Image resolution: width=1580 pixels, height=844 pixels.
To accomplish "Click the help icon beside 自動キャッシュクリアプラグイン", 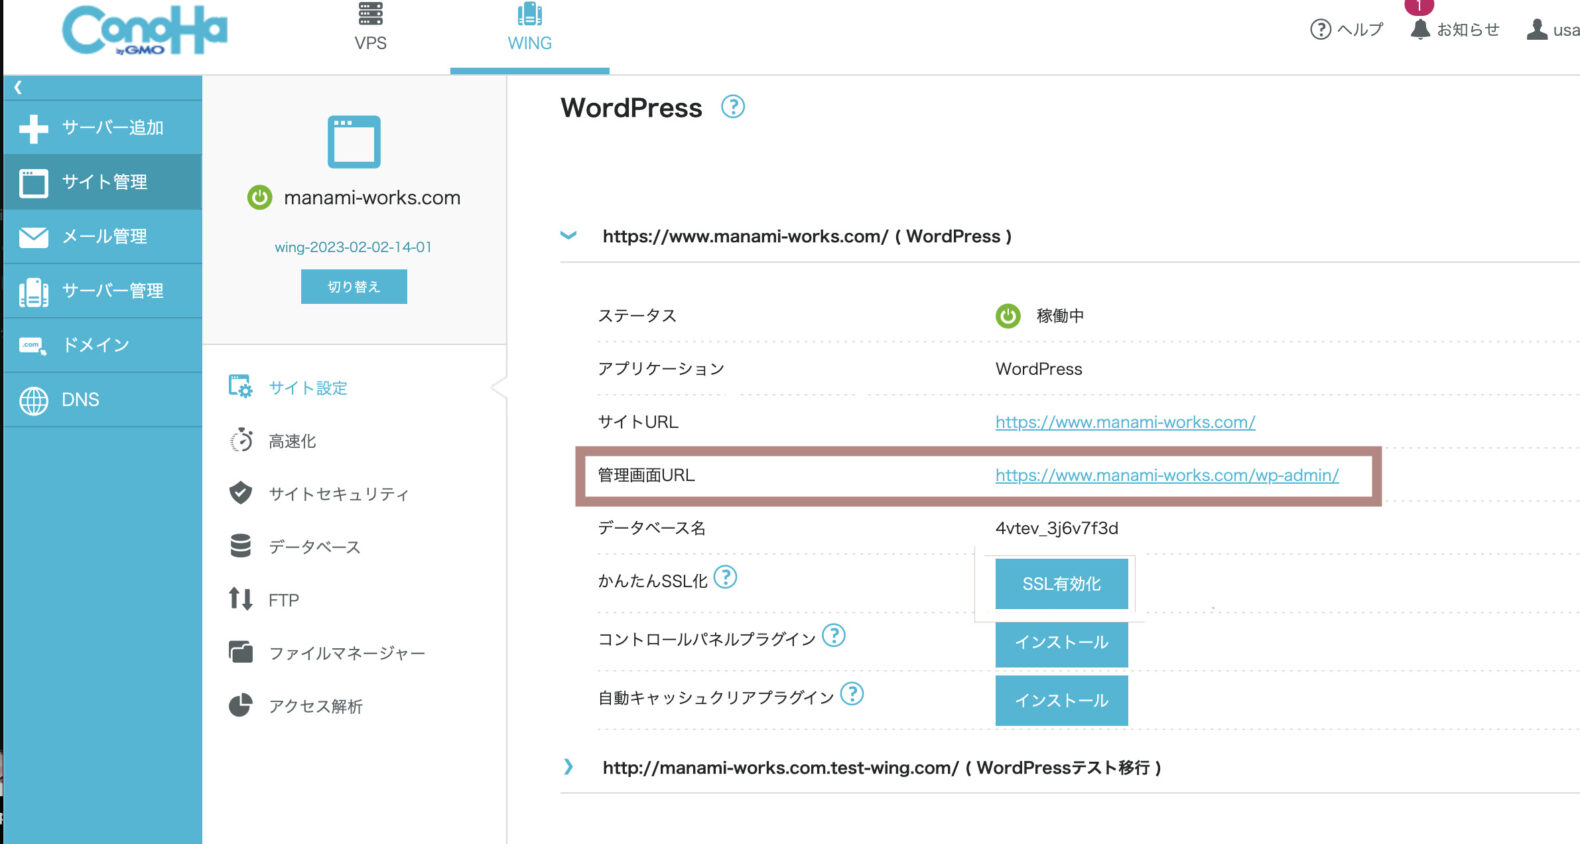I will pyautogui.click(x=852, y=693).
